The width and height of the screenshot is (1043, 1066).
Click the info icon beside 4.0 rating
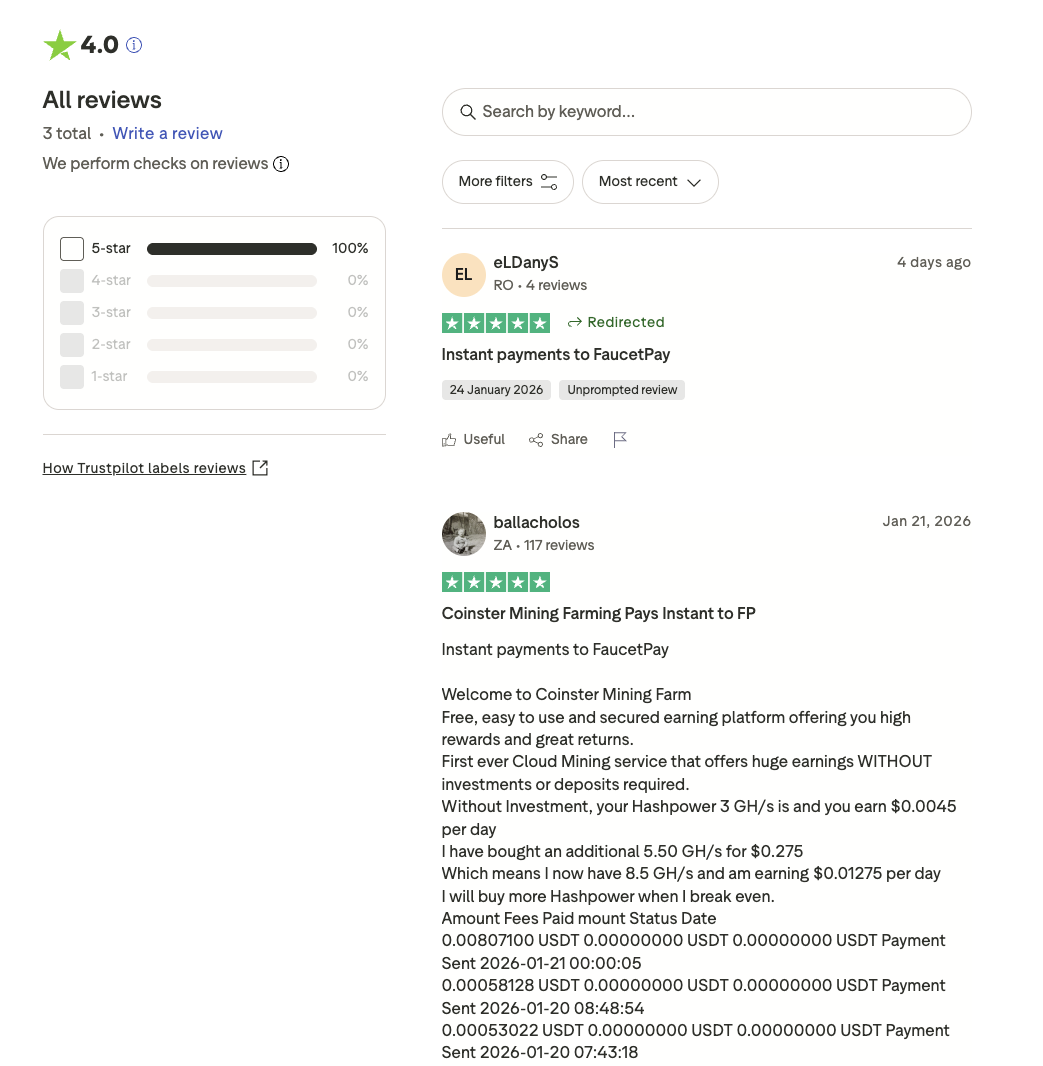[x=134, y=45]
